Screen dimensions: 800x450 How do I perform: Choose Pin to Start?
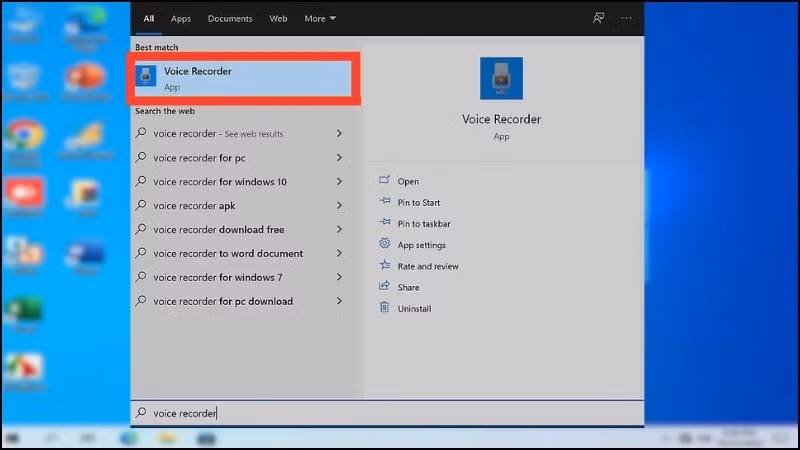pos(419,203)
